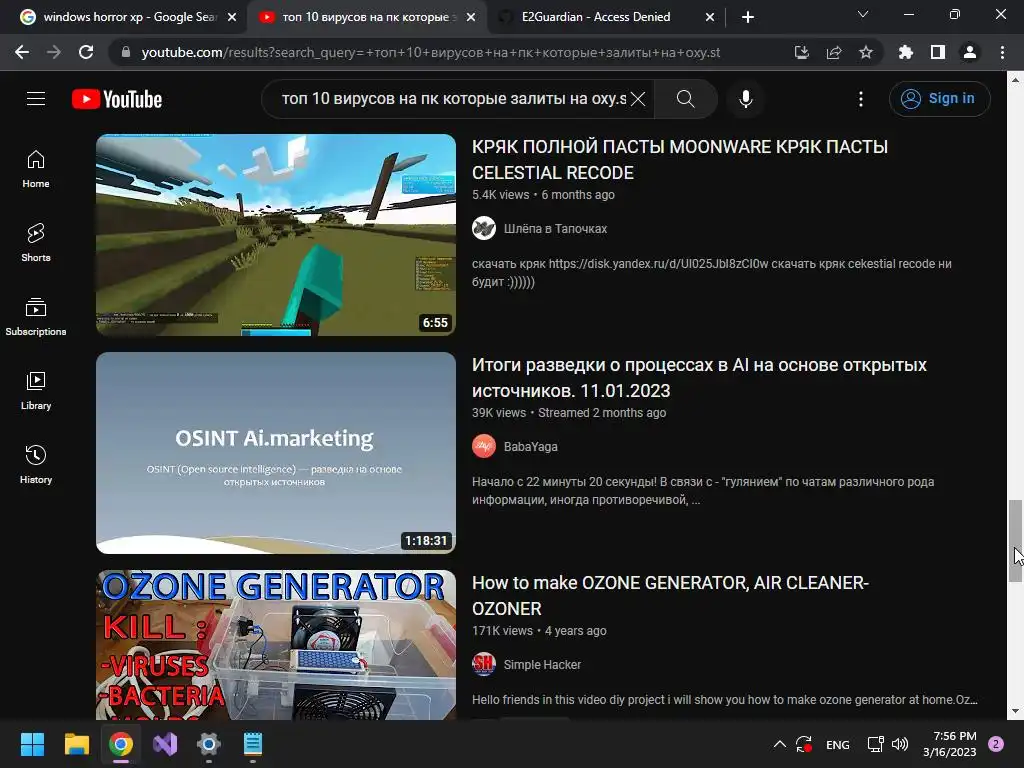1024x768 pixels.
Task: Clear the search query with the X
Action: (x=638, y=99)
